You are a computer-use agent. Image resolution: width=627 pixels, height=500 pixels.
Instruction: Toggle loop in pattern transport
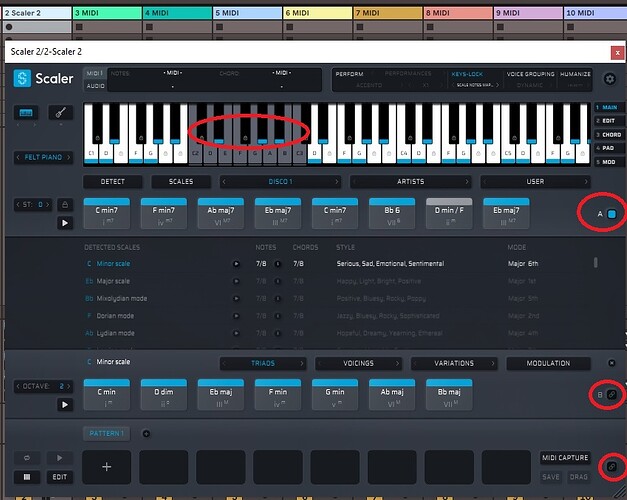[27, 458]
